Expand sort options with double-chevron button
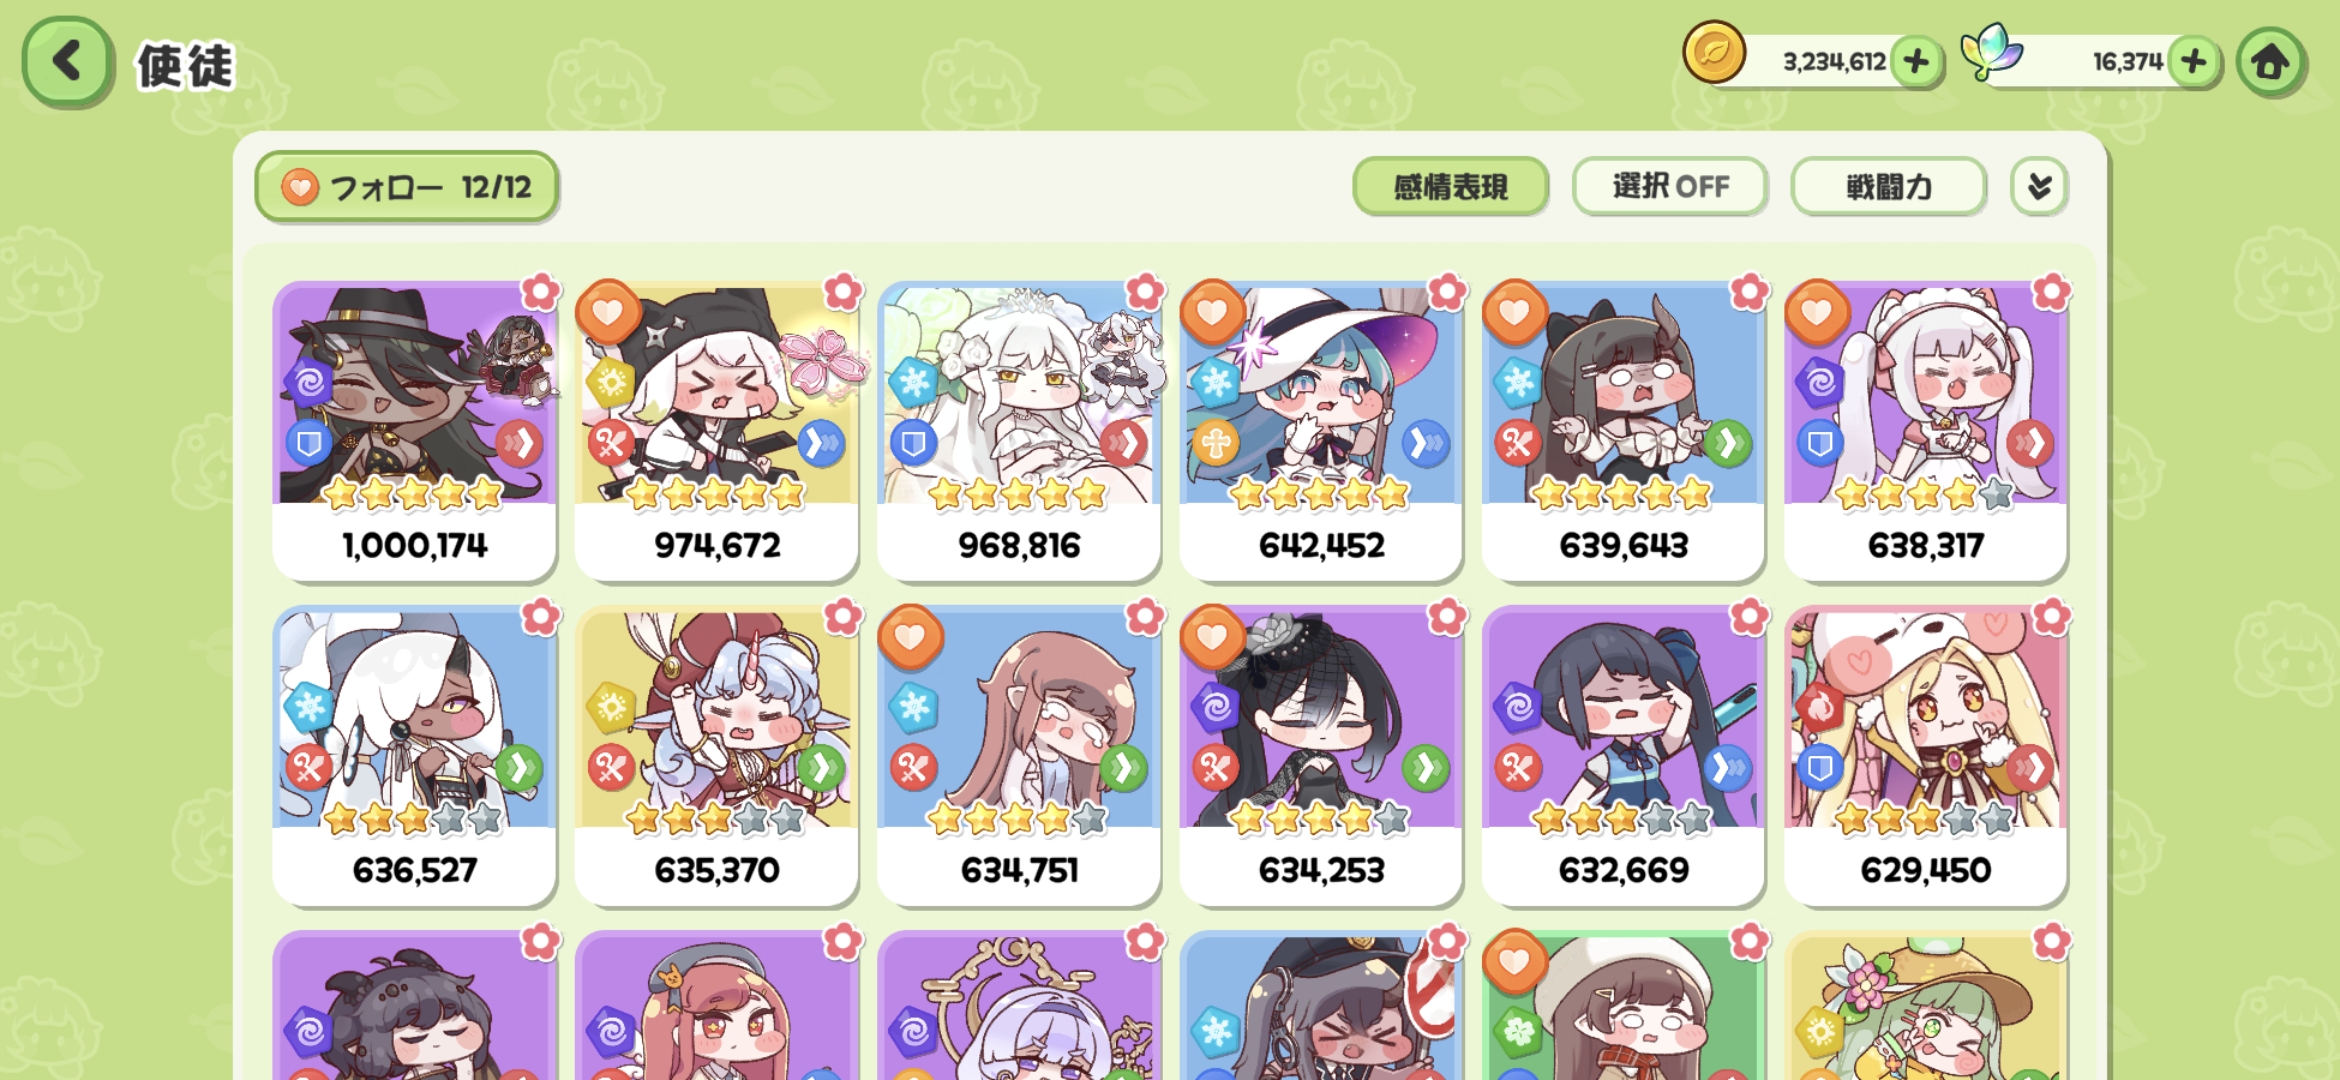The width and height of the screenshot is (2340, 1080). [2039, 186]
